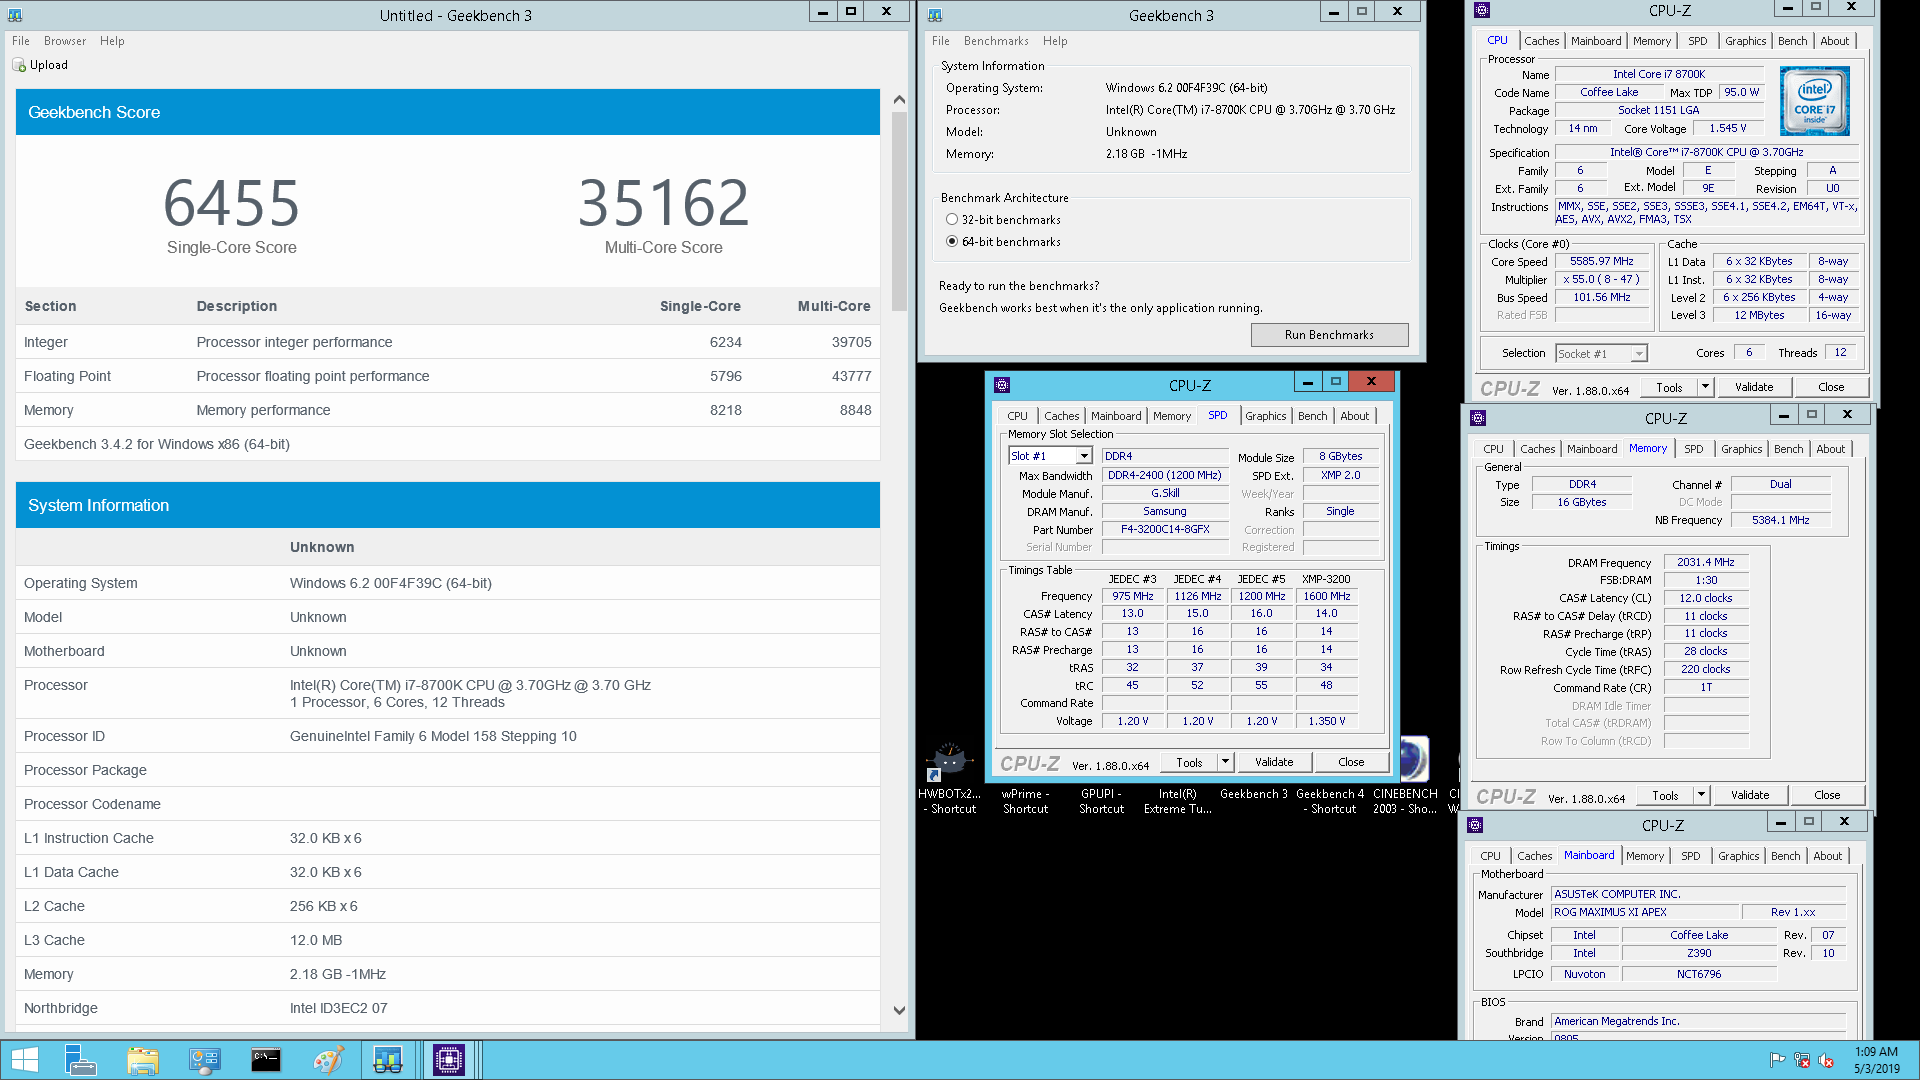Click the Part Number field F4-3200C14-8GFX
Viewport: 1920px width, 1080px height.
(1165, 530)
